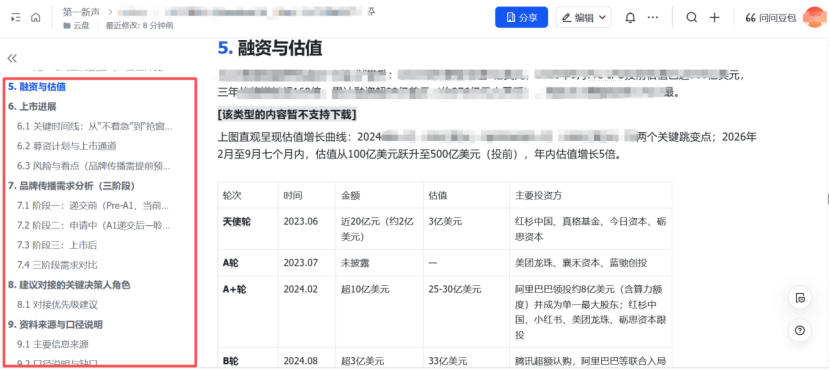Click the 25-30亿美元 valuation cell
Image resolution: width=830 pixels, height=371 pixels.
pos(466,312)
